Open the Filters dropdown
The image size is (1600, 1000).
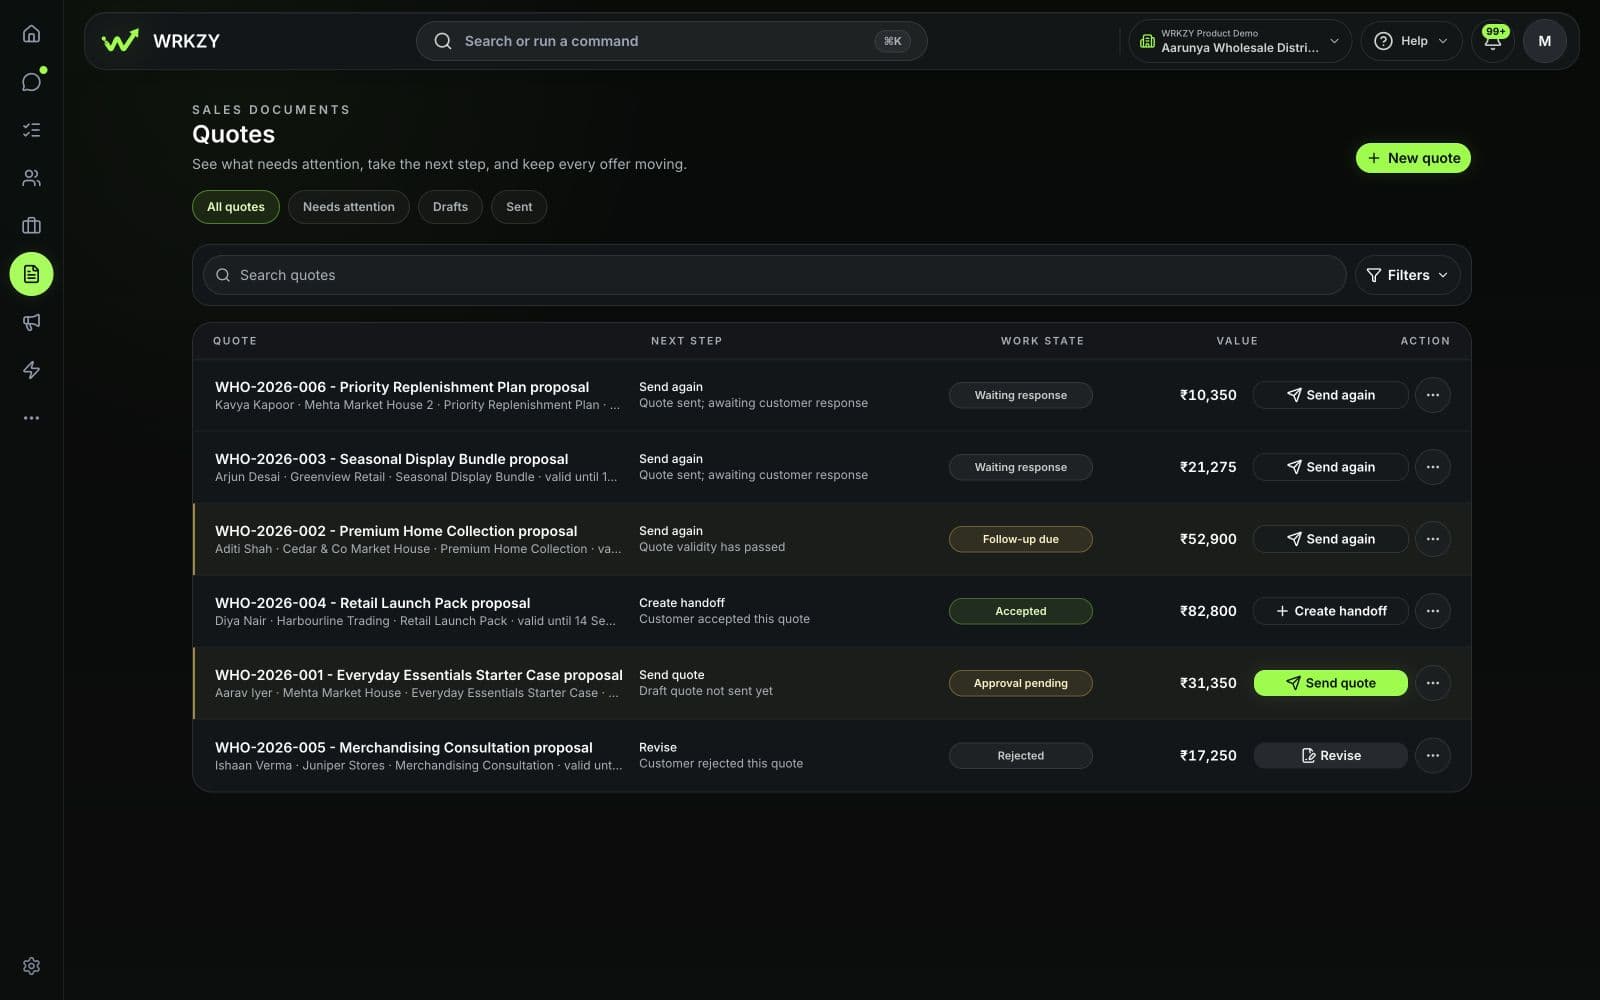[1407, 275]
